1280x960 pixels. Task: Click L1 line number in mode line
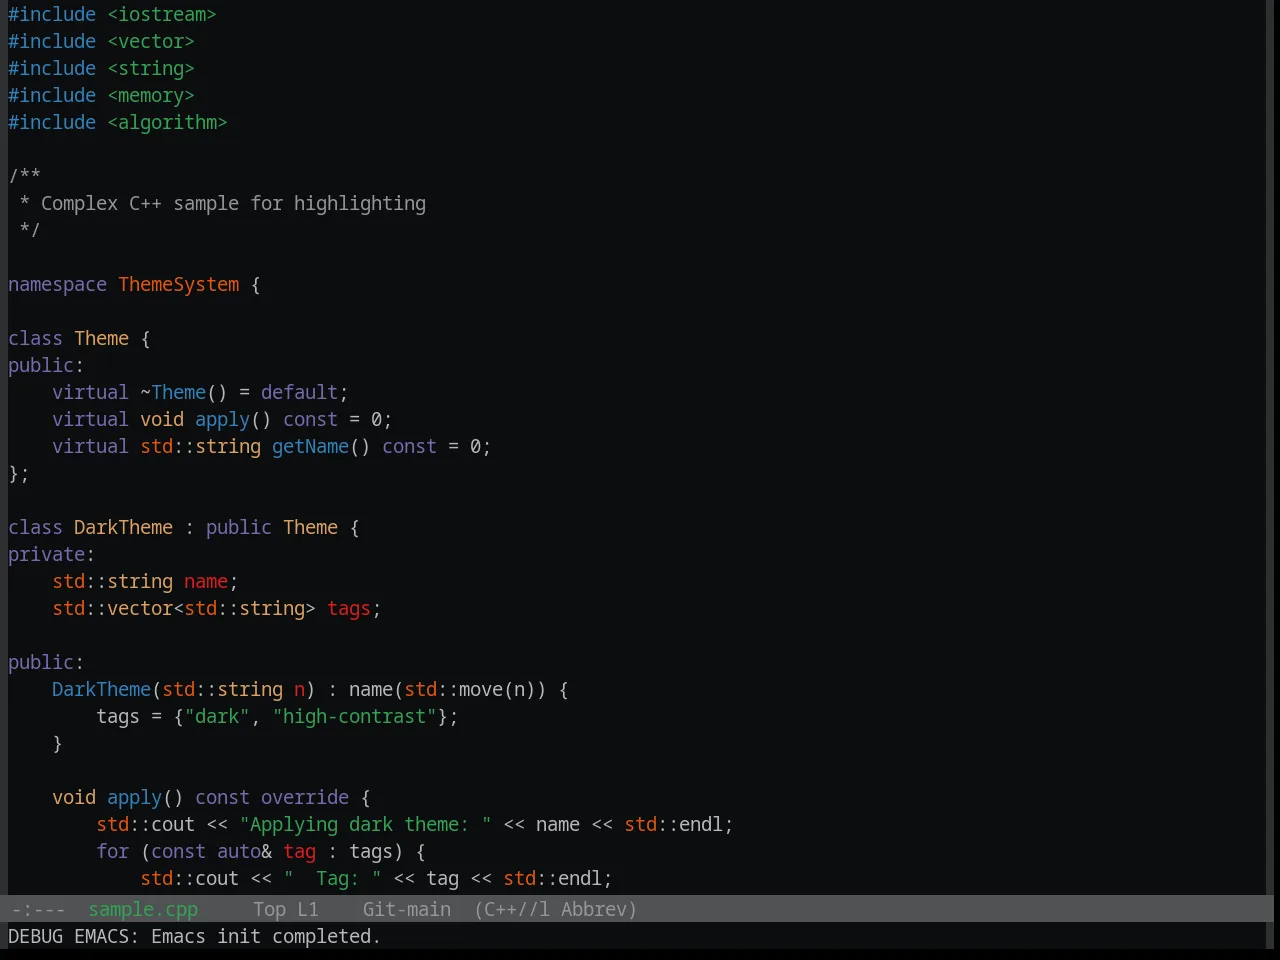click(307, 909)
